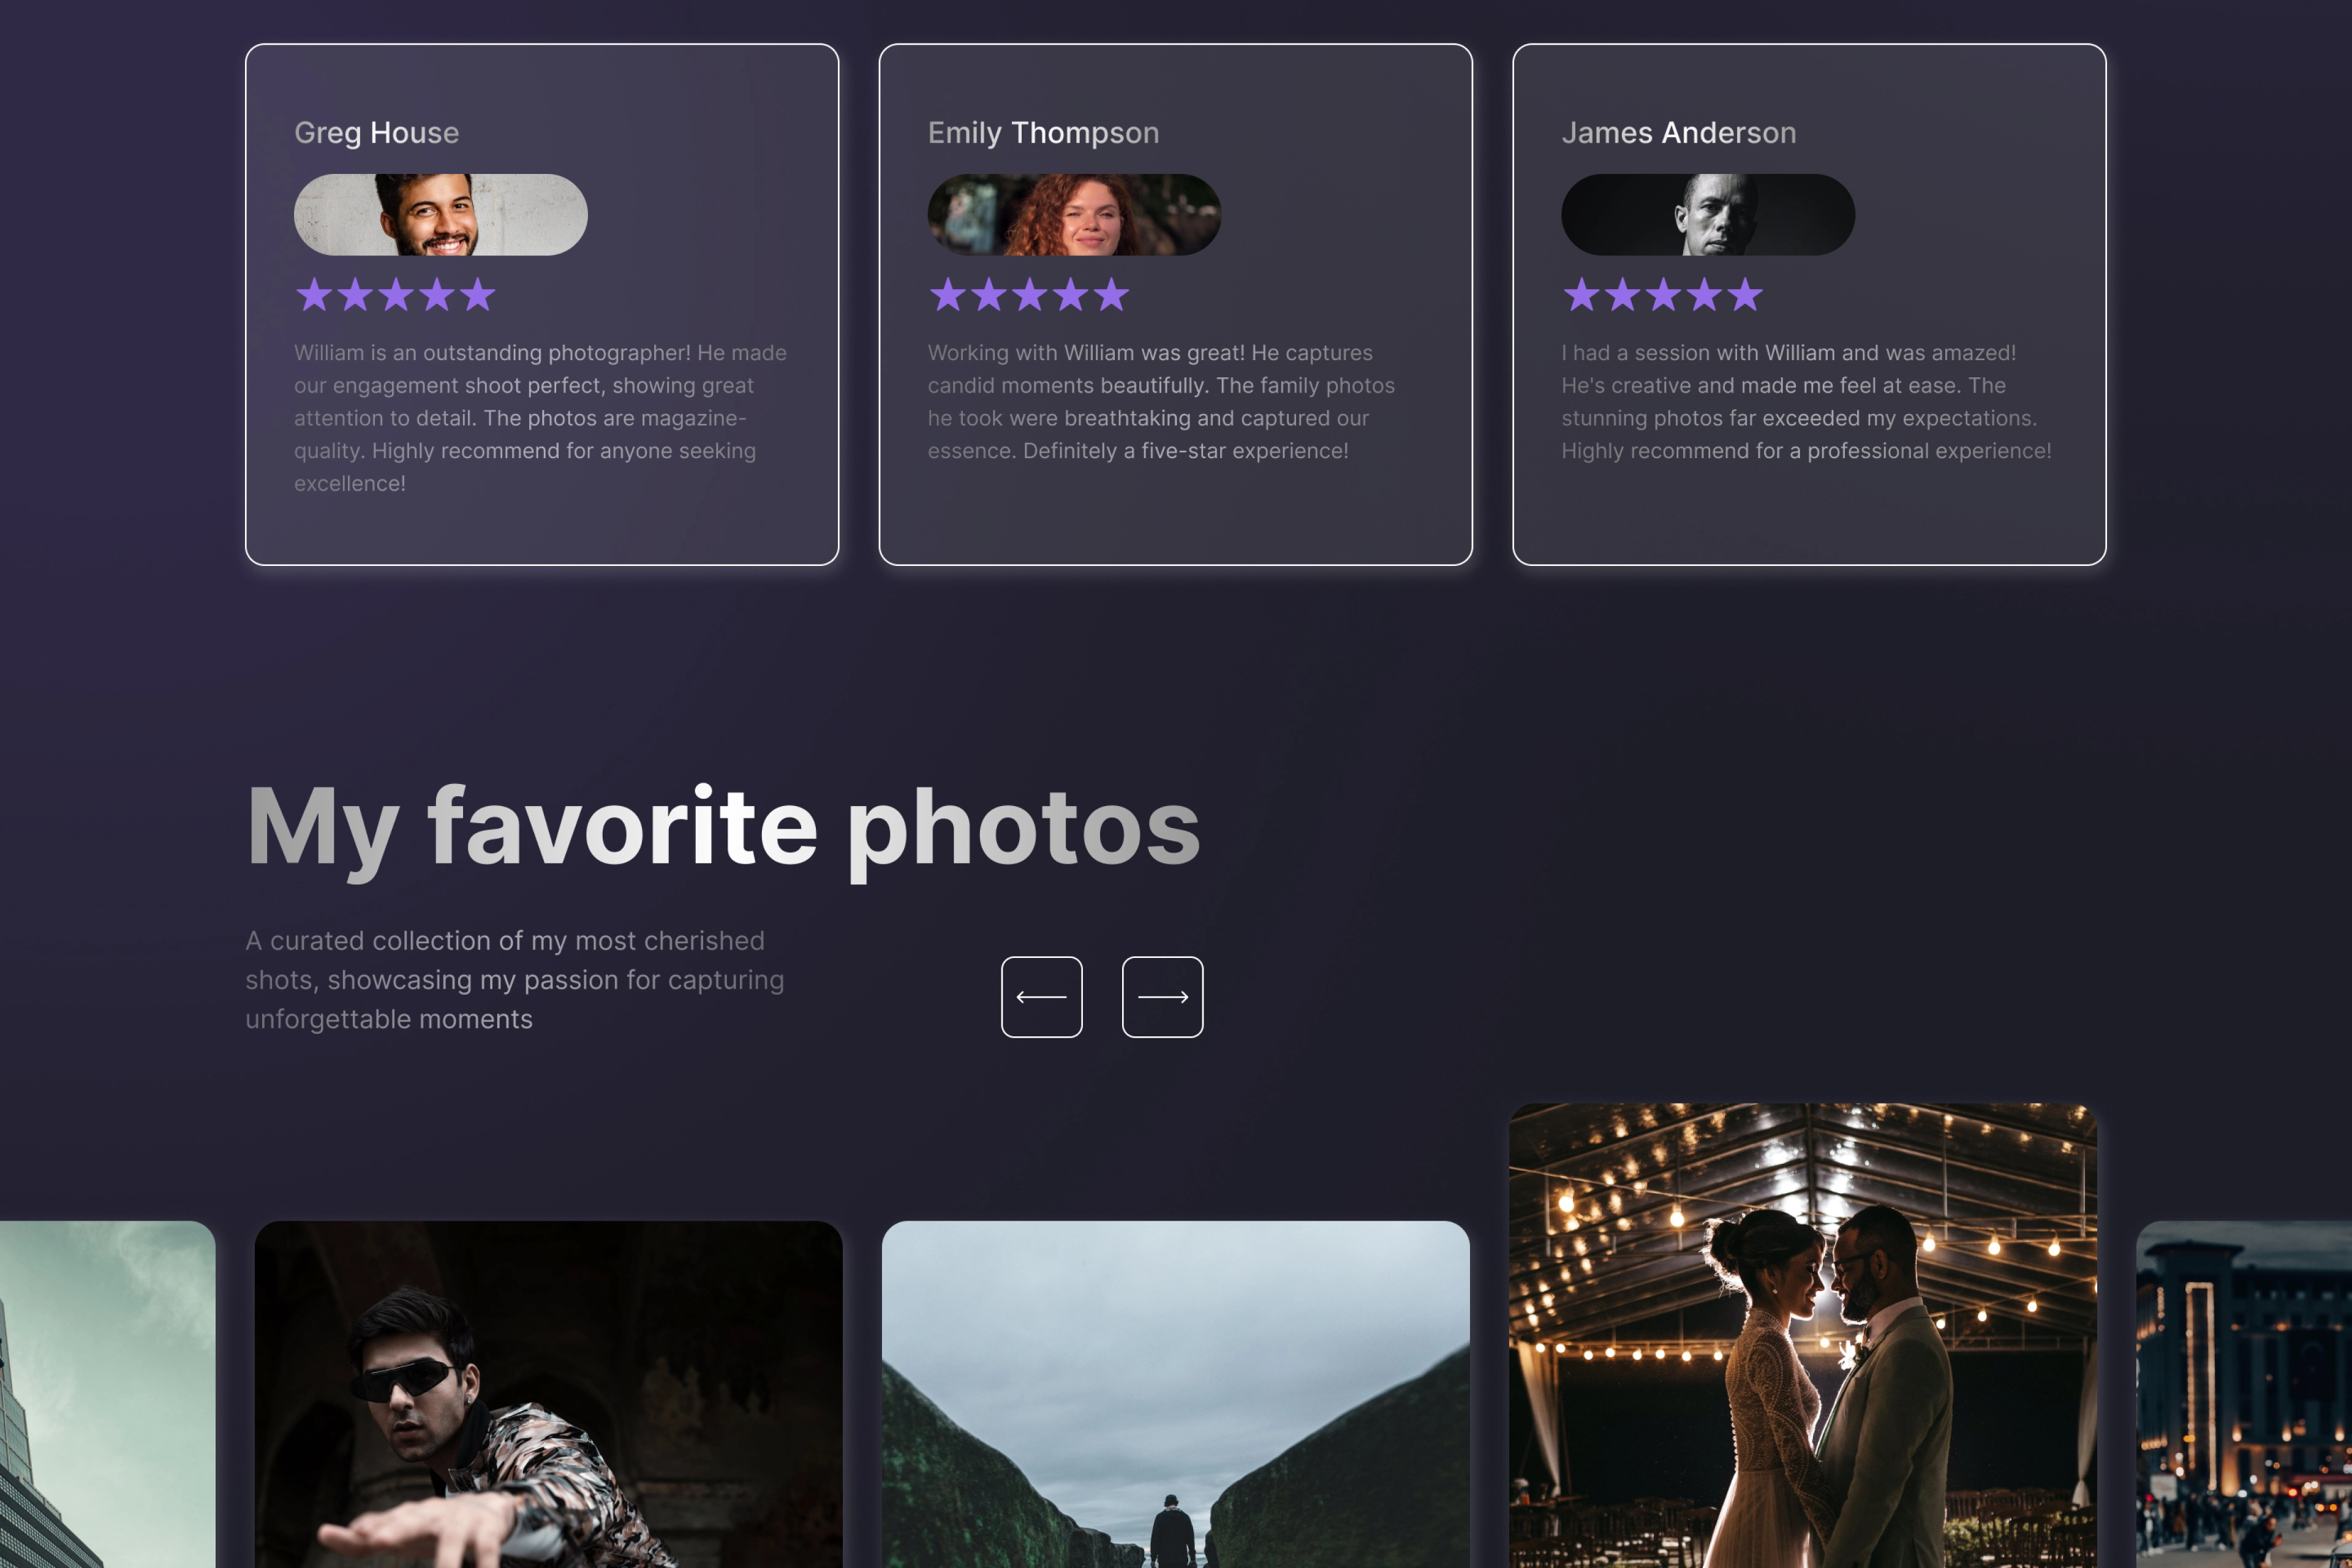Click Greg House's review text
2352x1568 pixels.
click(x=541, y=418)
